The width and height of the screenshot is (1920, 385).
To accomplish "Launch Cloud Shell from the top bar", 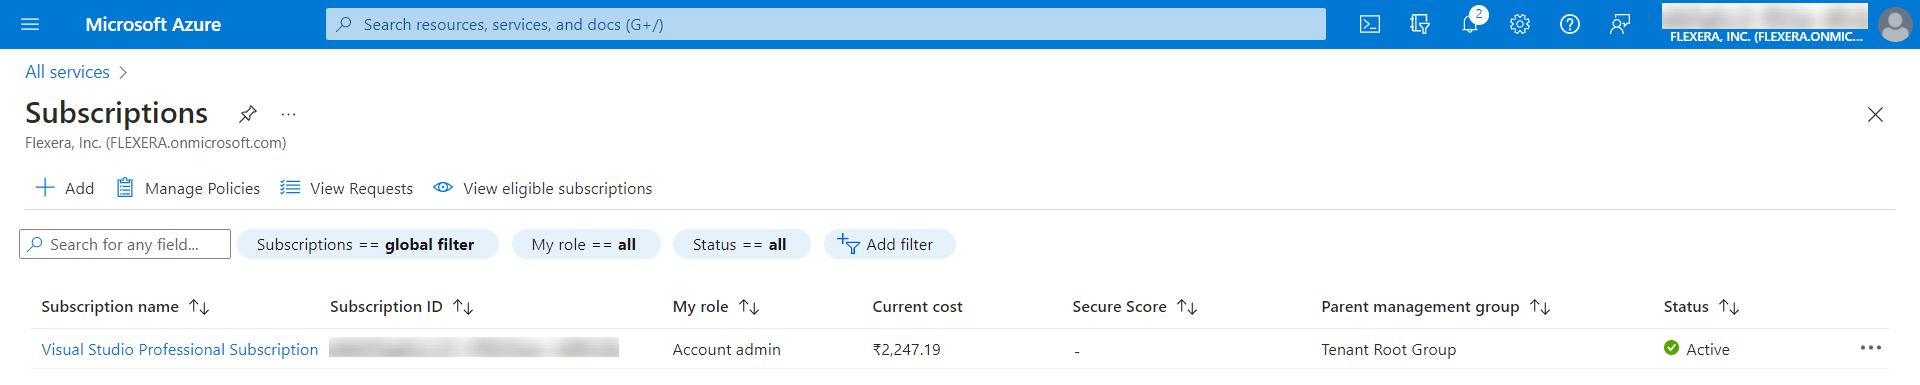I will click(x=1370, y=24).
